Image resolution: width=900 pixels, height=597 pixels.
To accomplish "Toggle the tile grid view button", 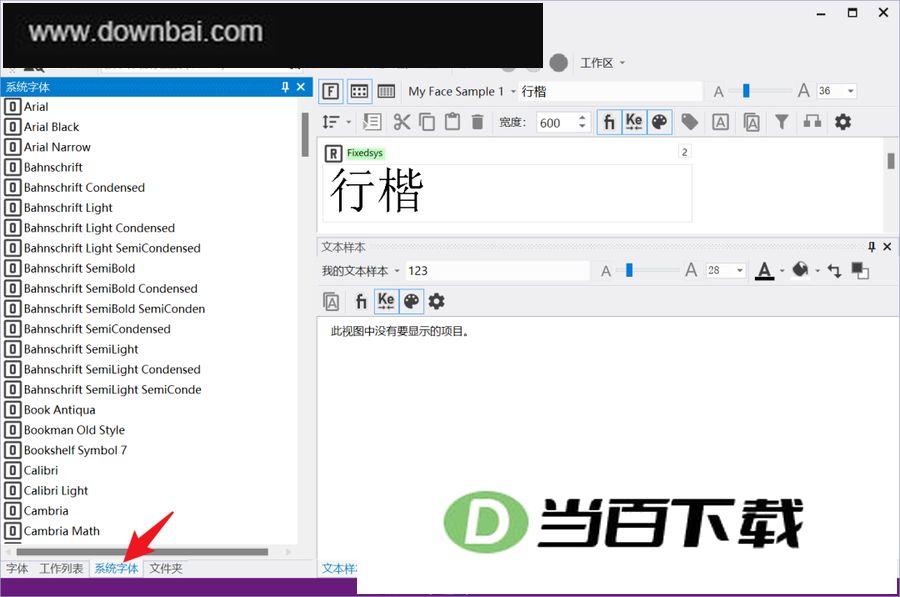I will (359, 91).
